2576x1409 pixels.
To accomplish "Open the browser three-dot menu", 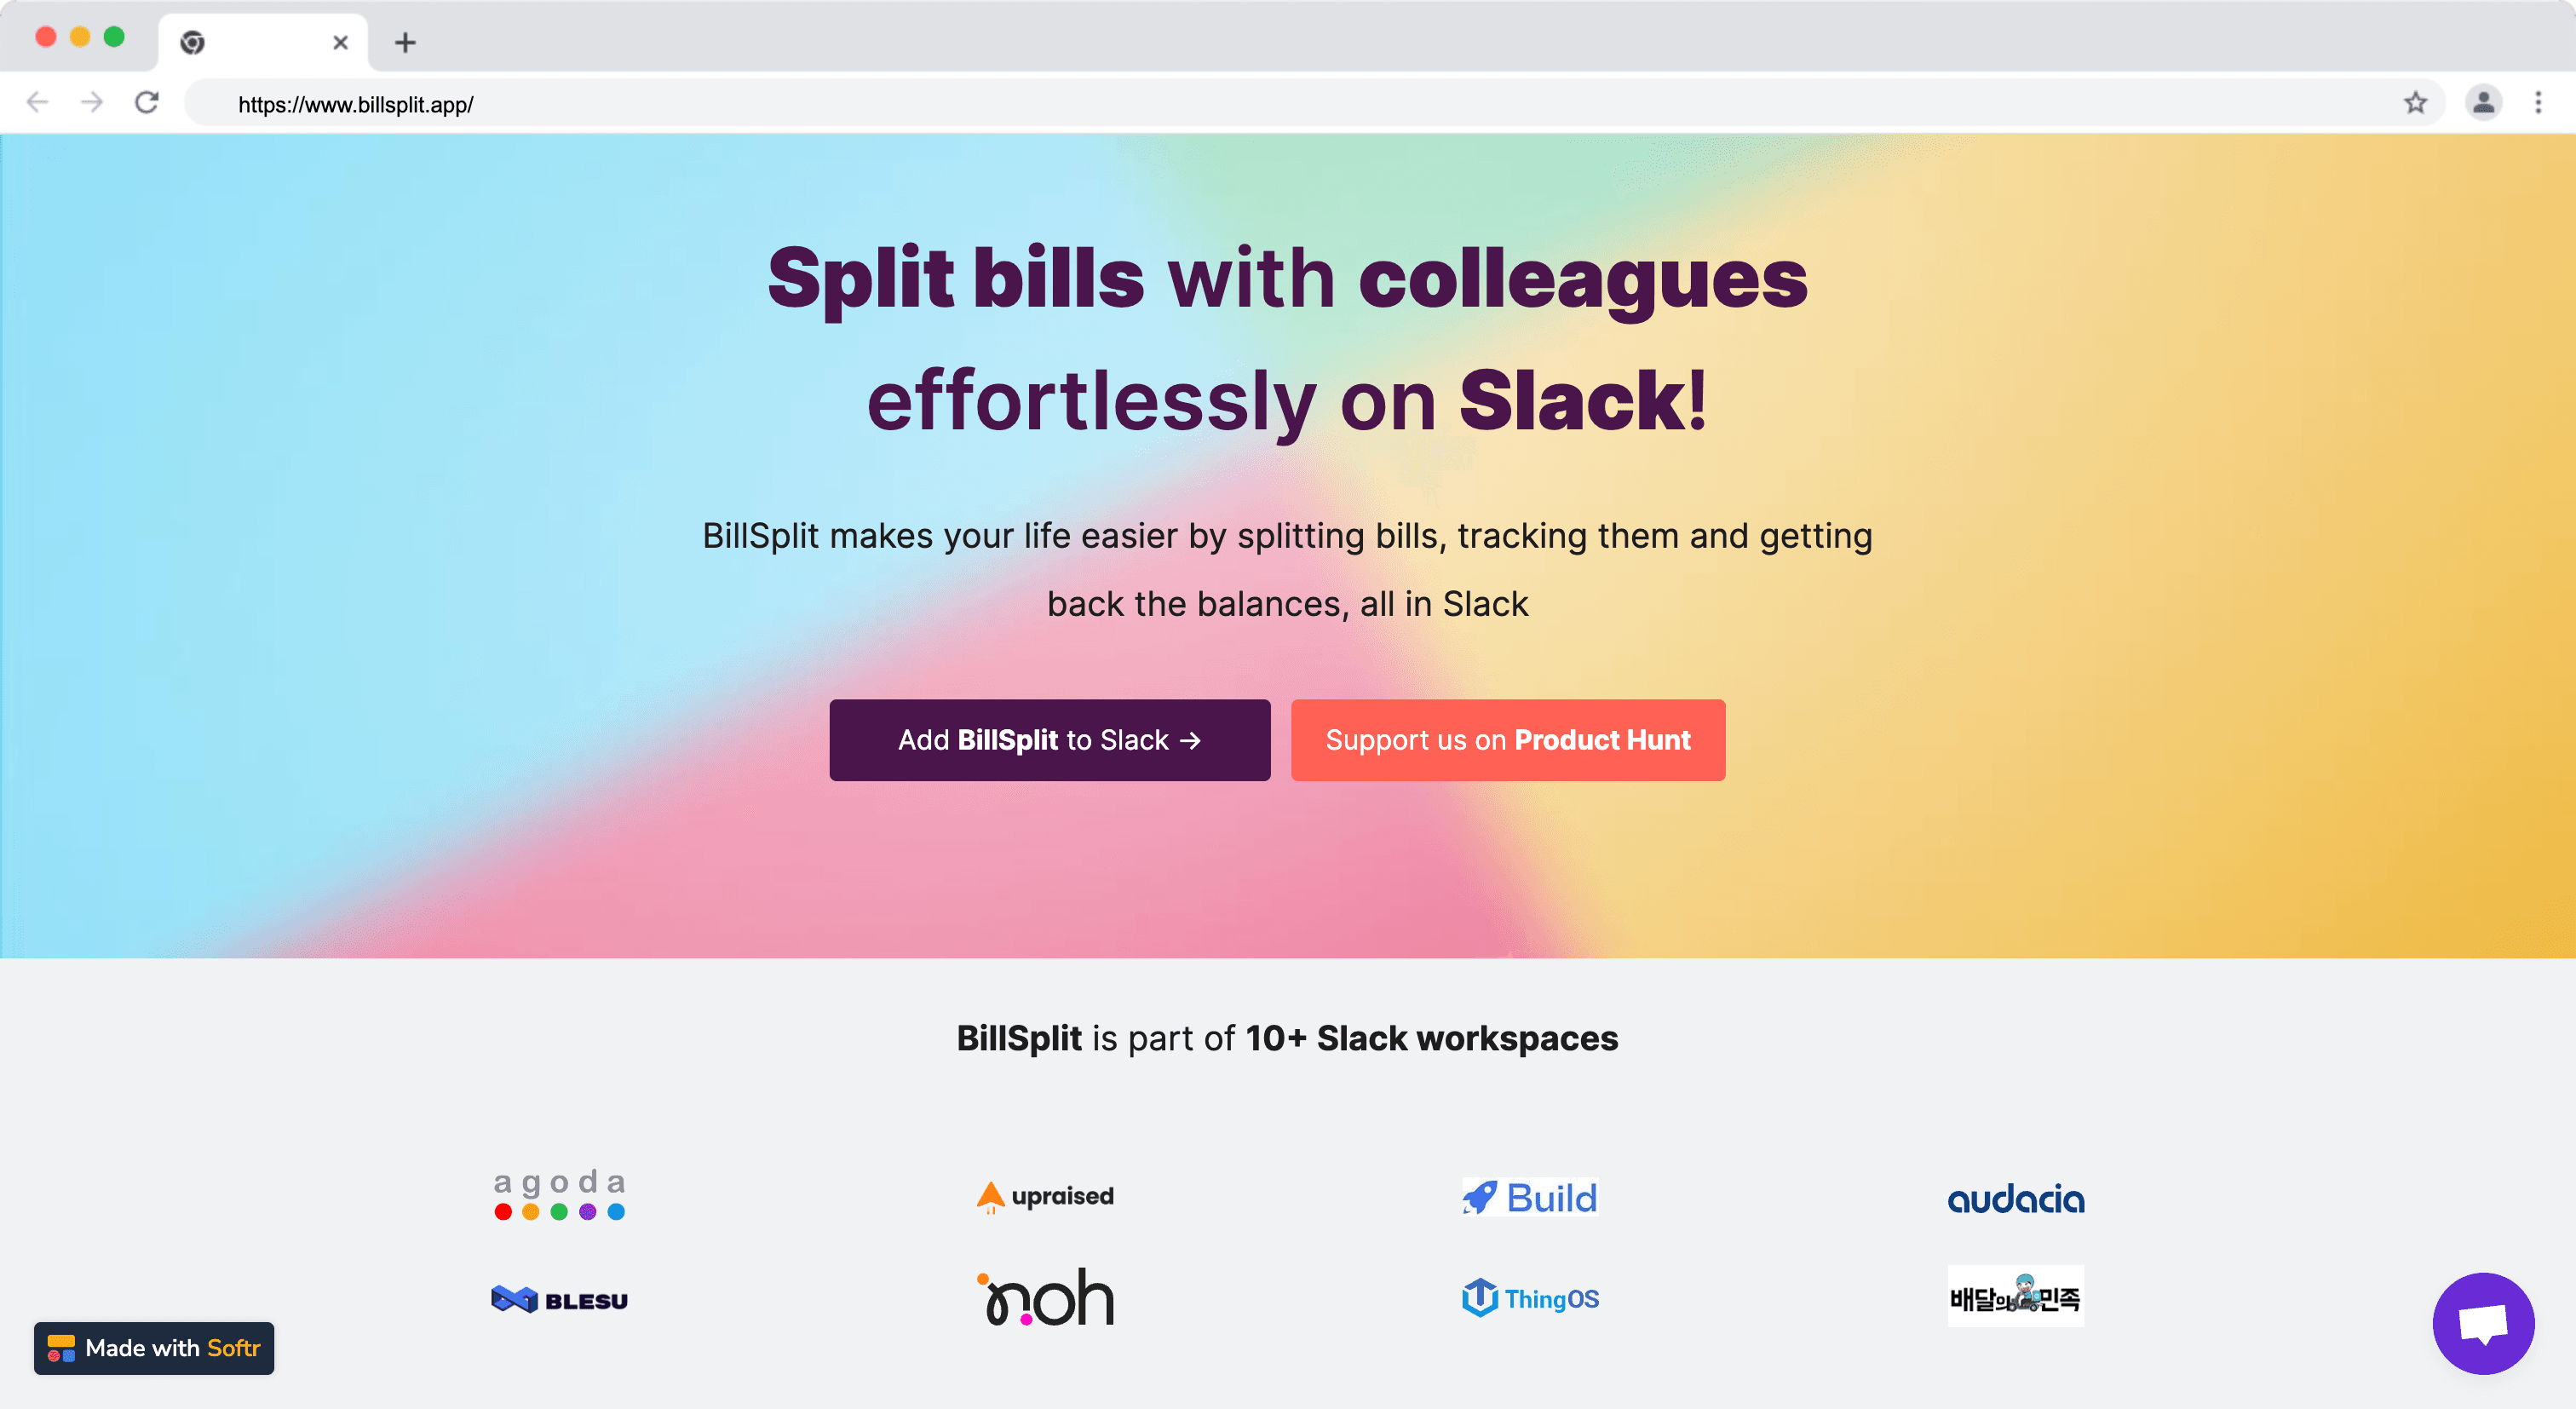I will 2538,102.
